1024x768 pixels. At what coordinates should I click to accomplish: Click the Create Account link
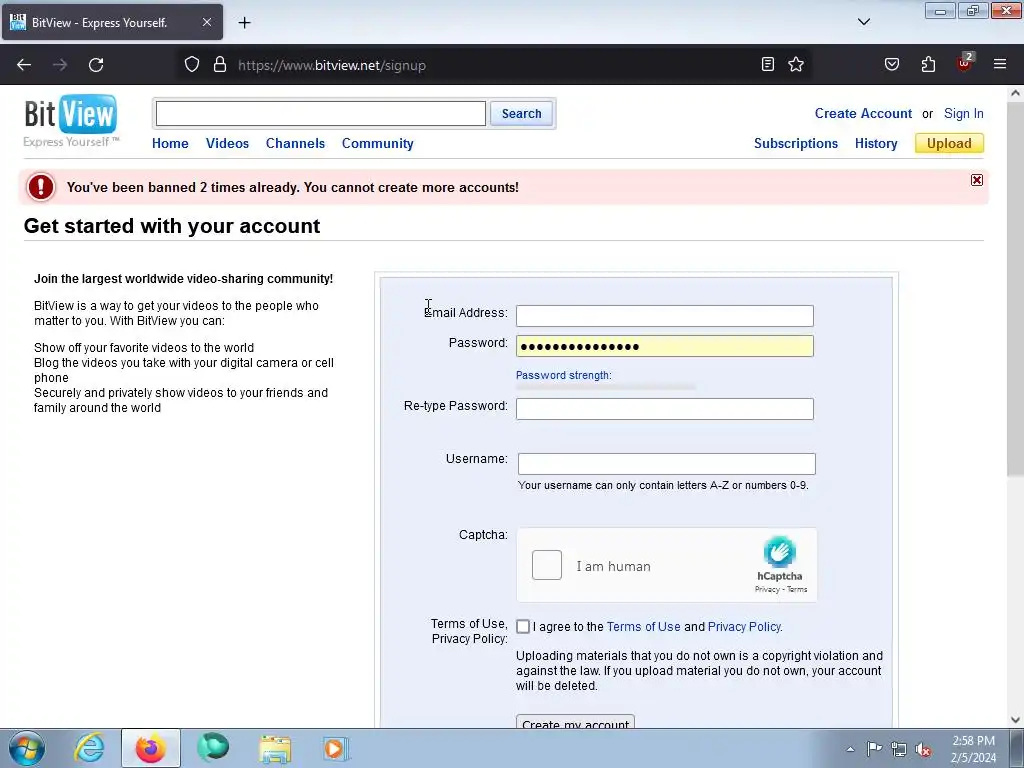click(863, 113)
